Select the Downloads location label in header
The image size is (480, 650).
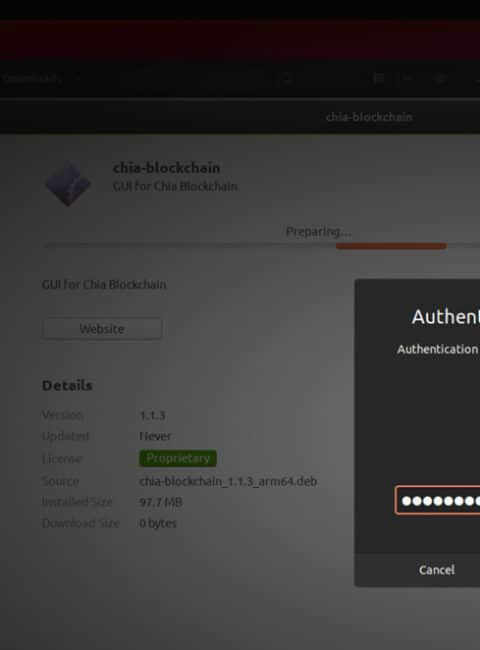click(32, 78)
